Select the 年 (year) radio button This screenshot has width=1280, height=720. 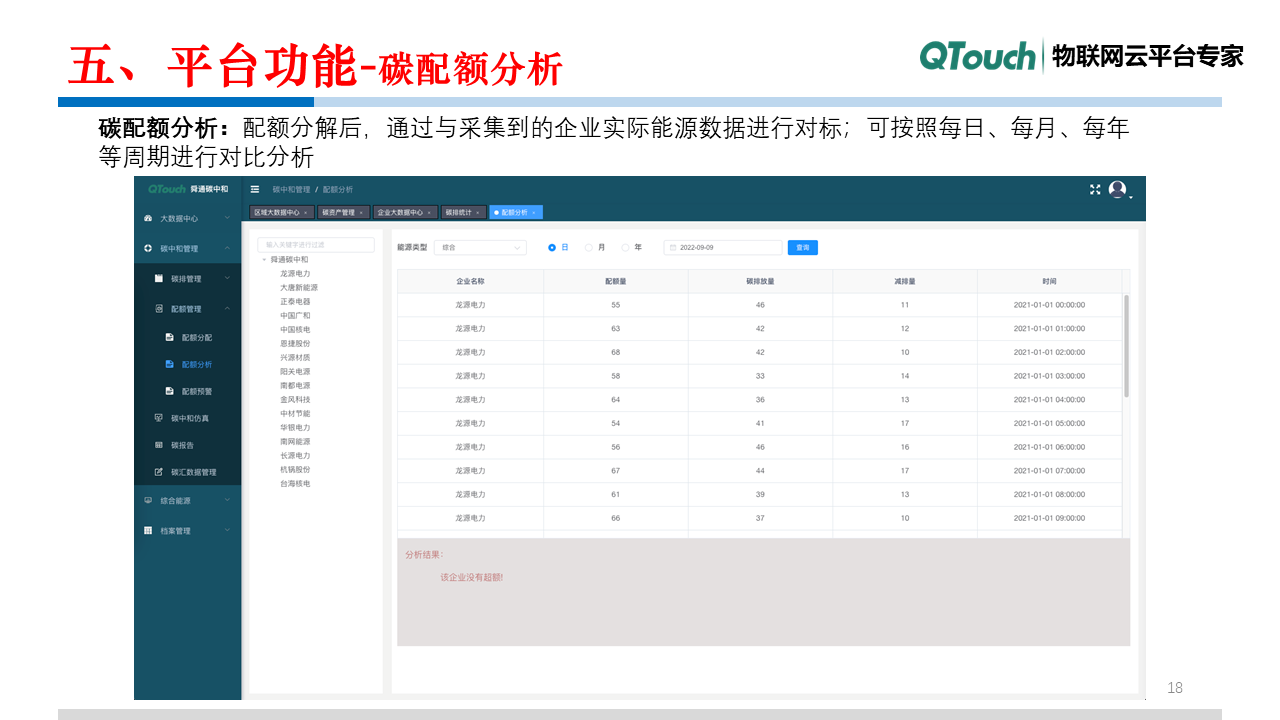[626, 248]
